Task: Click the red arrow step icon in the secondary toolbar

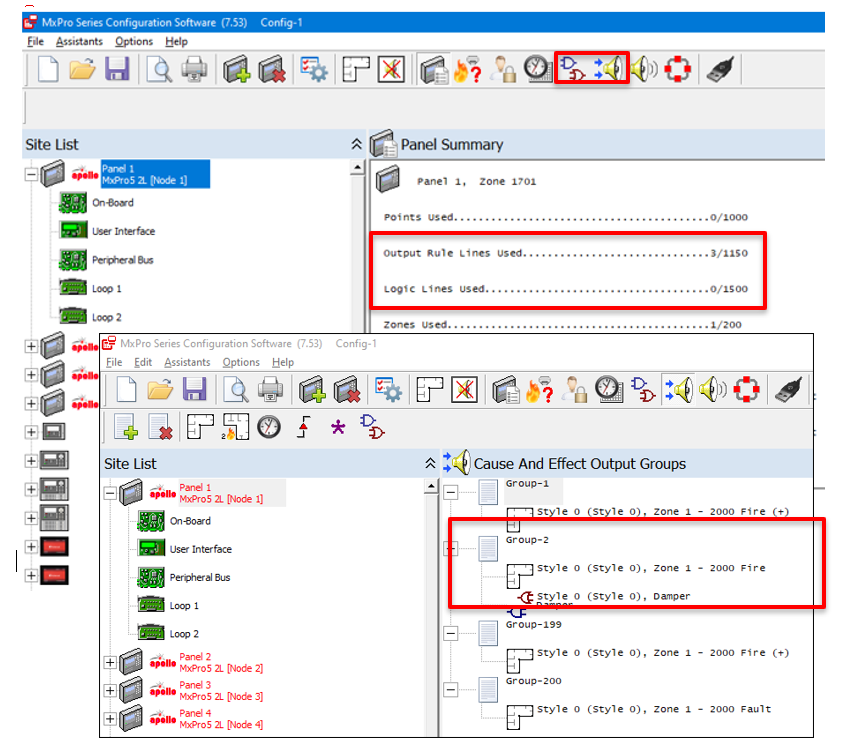Action: (304, 427)
